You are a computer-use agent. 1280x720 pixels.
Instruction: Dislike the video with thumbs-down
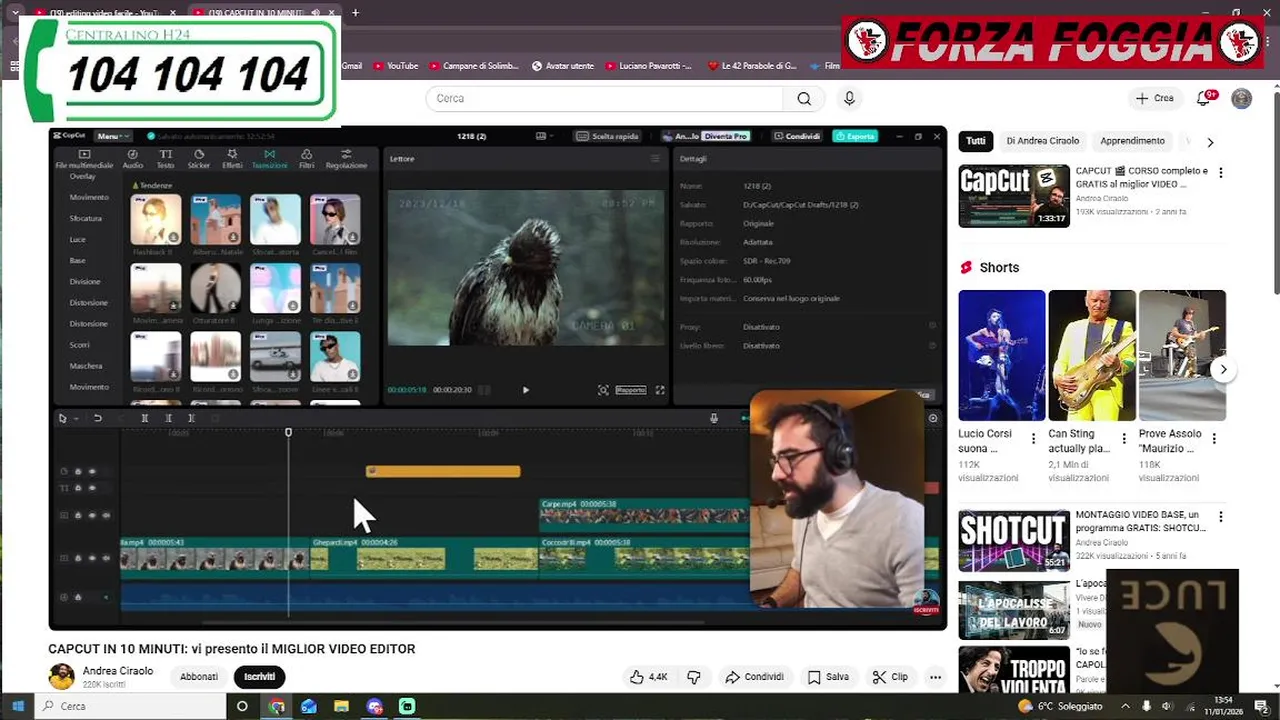pyautogui.click(x=694, y=677)
